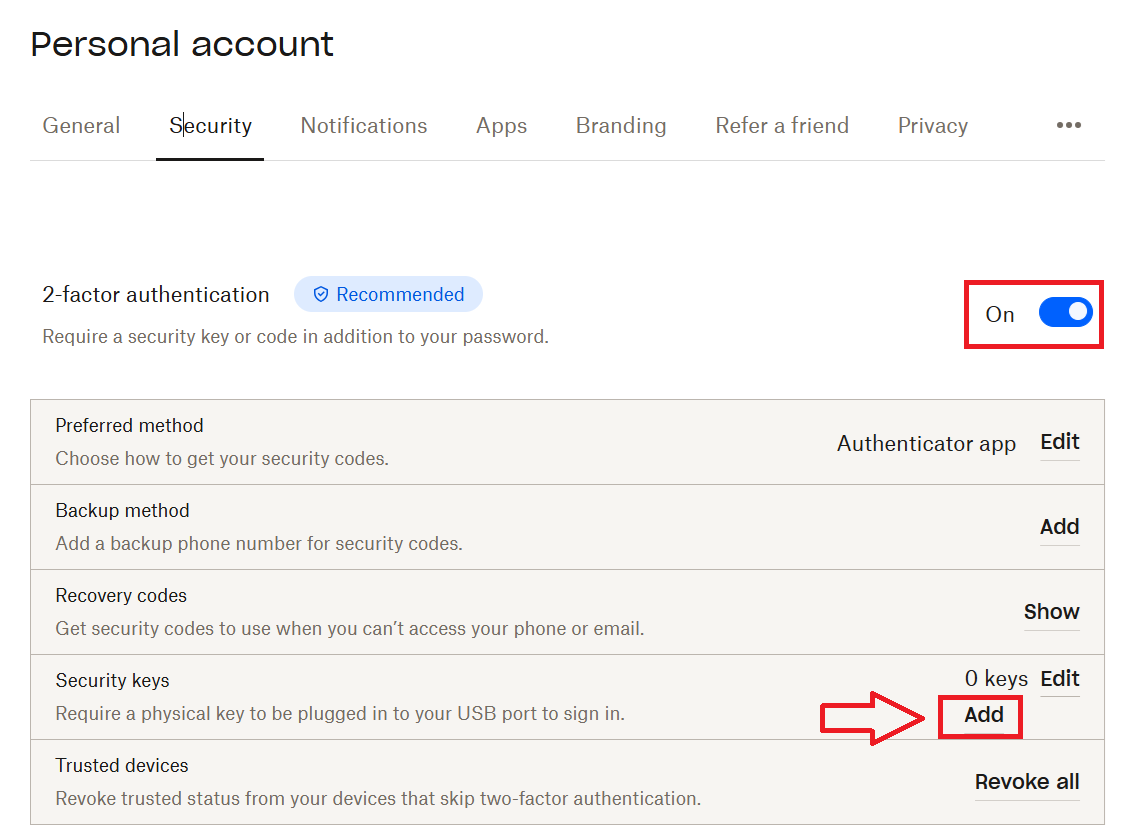
Task: Edit the preferred method setting
Action: (1059, 442)
